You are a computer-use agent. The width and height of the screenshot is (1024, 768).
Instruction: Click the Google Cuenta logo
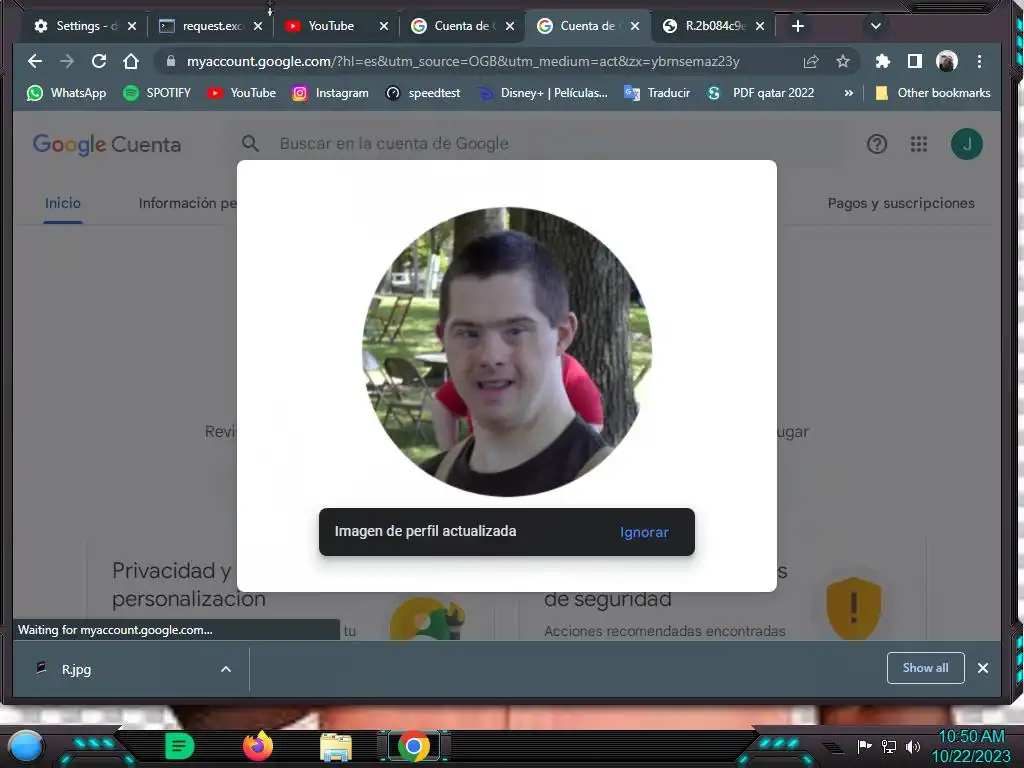coord(106,144)
